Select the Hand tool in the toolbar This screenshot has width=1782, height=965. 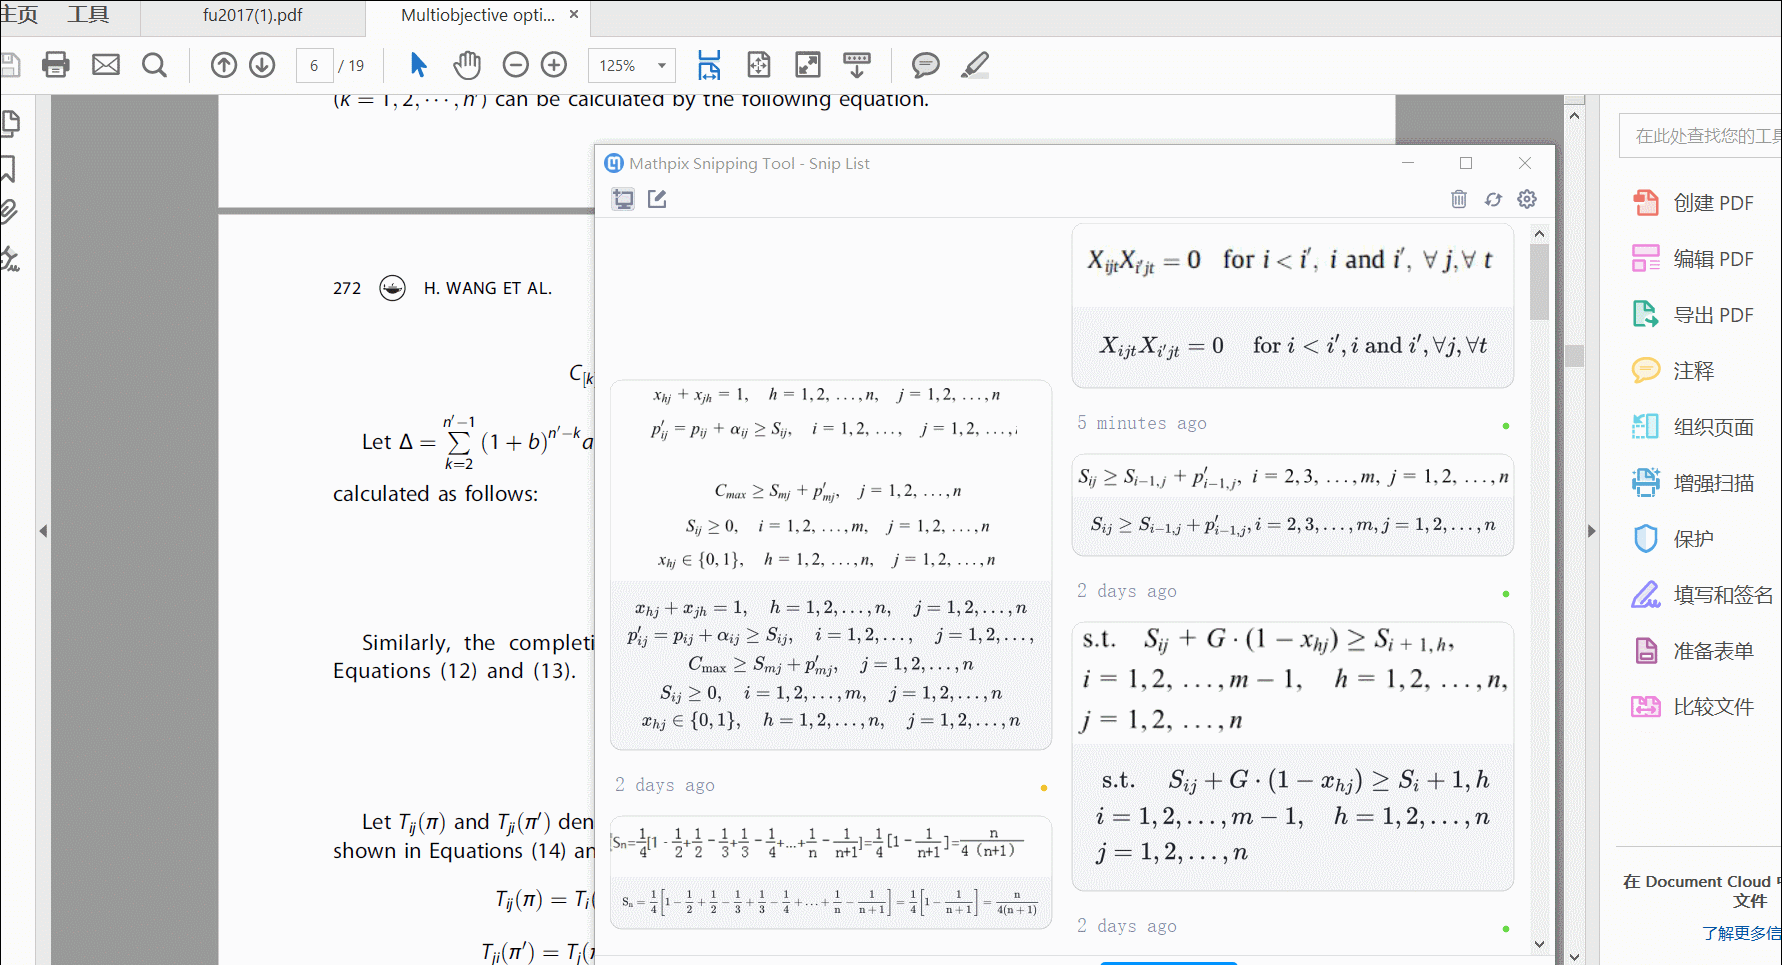(467, 64)
